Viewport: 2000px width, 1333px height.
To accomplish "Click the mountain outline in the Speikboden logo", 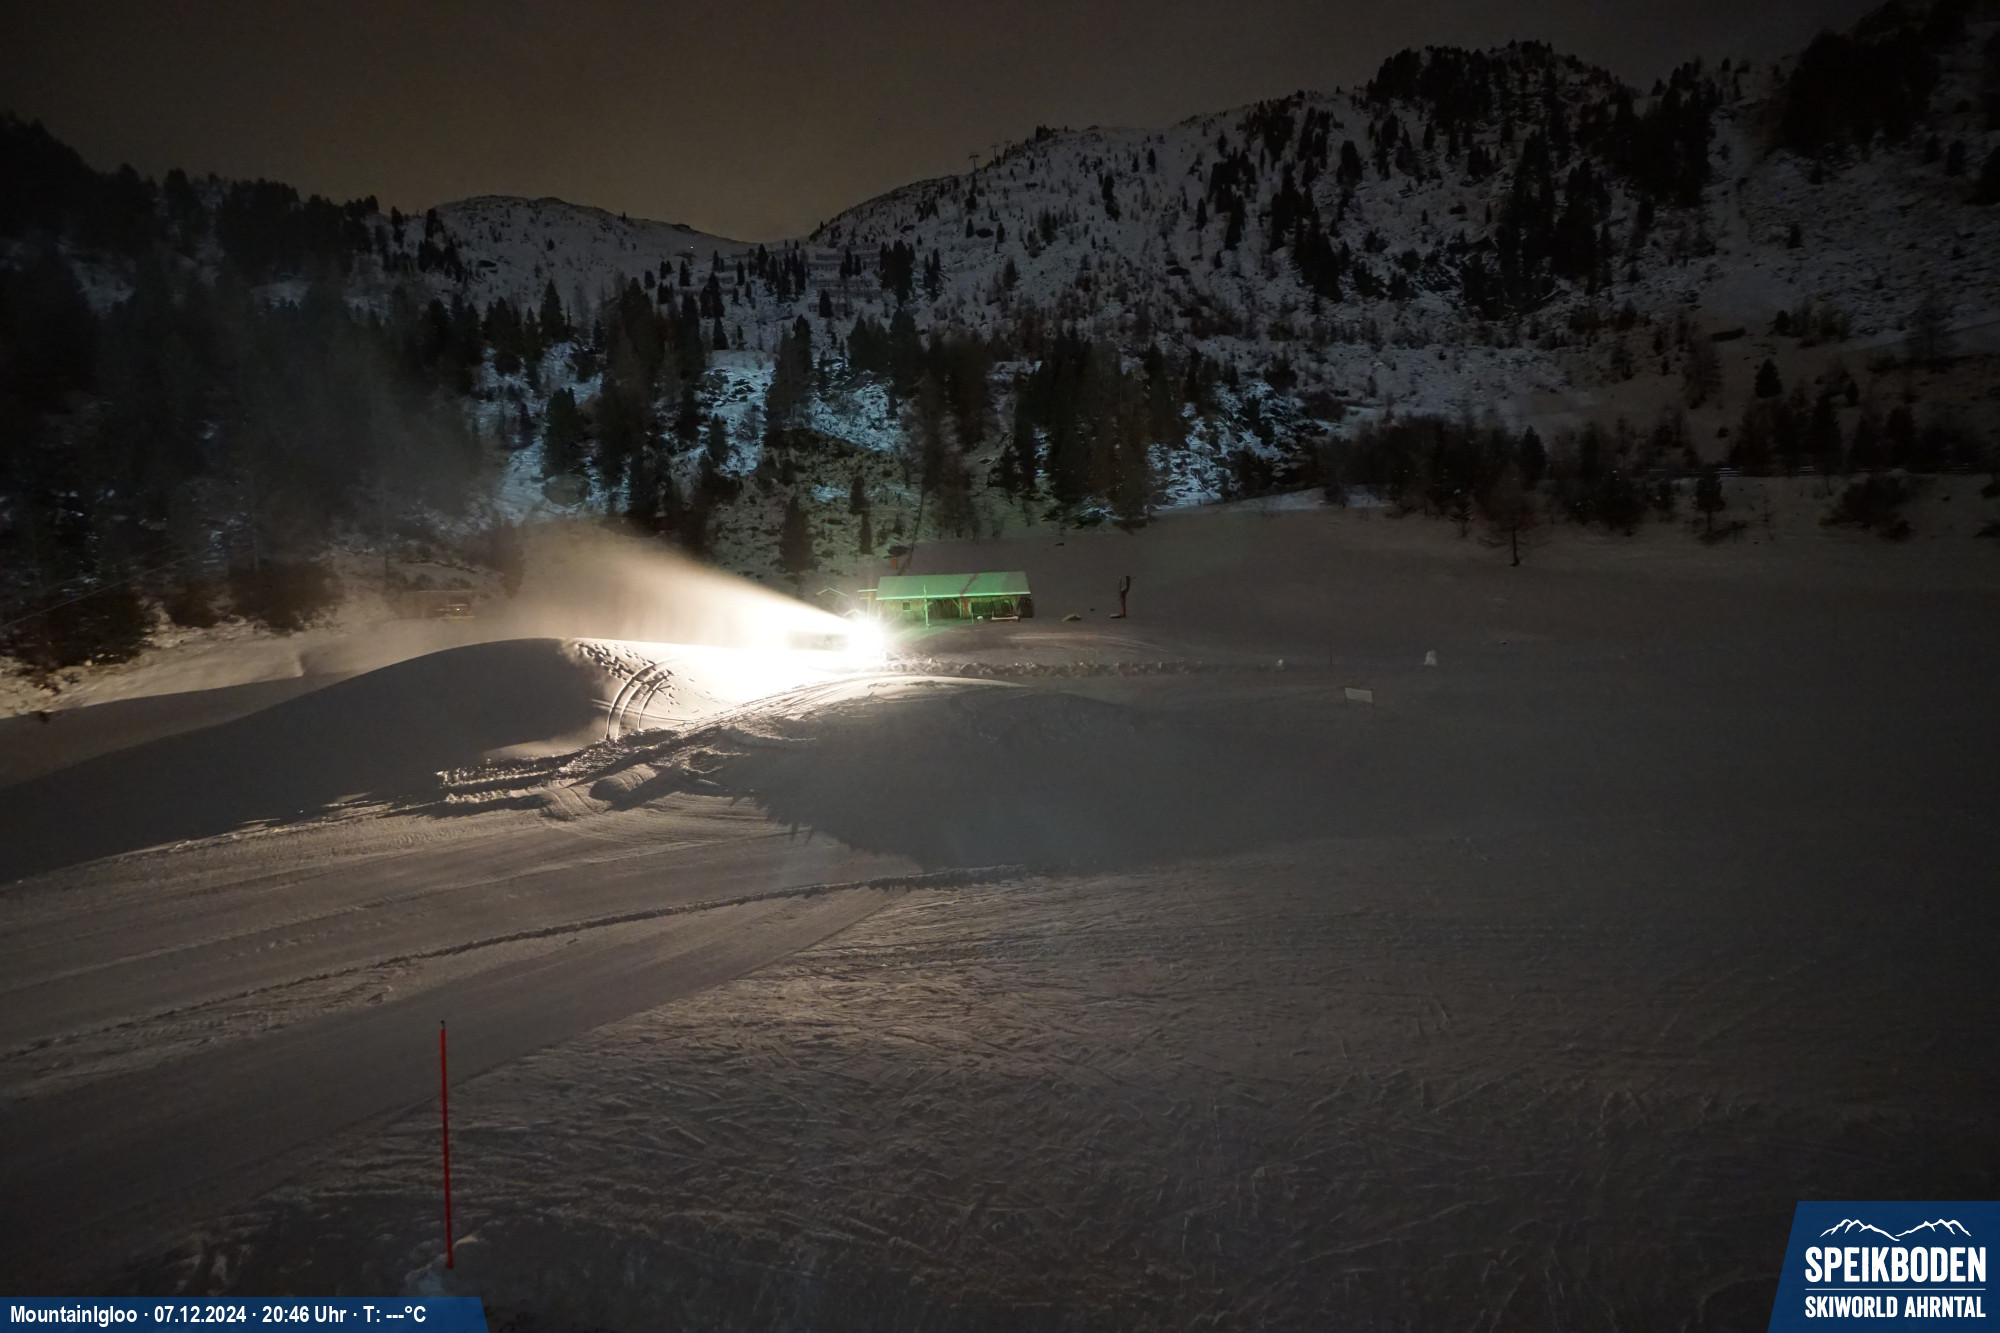I will 1894,1228.
